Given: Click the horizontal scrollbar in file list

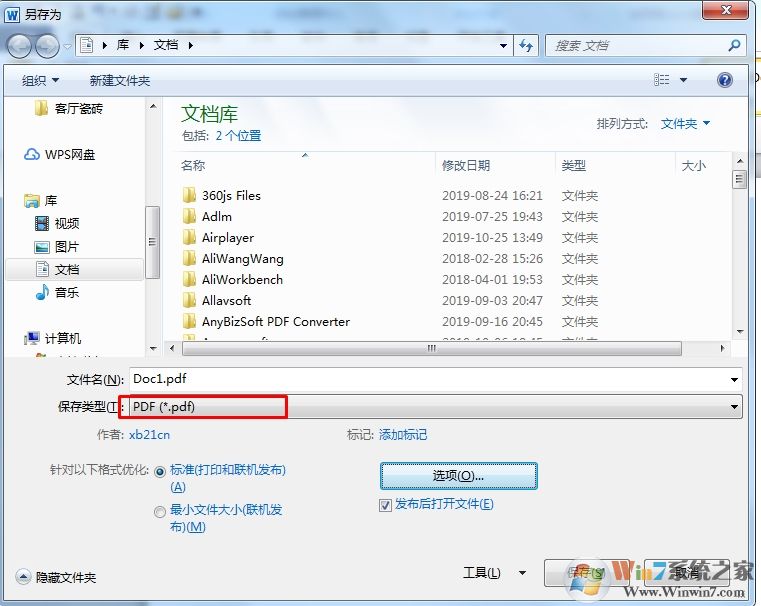Looking at the screenshot, I should point(431,348).
